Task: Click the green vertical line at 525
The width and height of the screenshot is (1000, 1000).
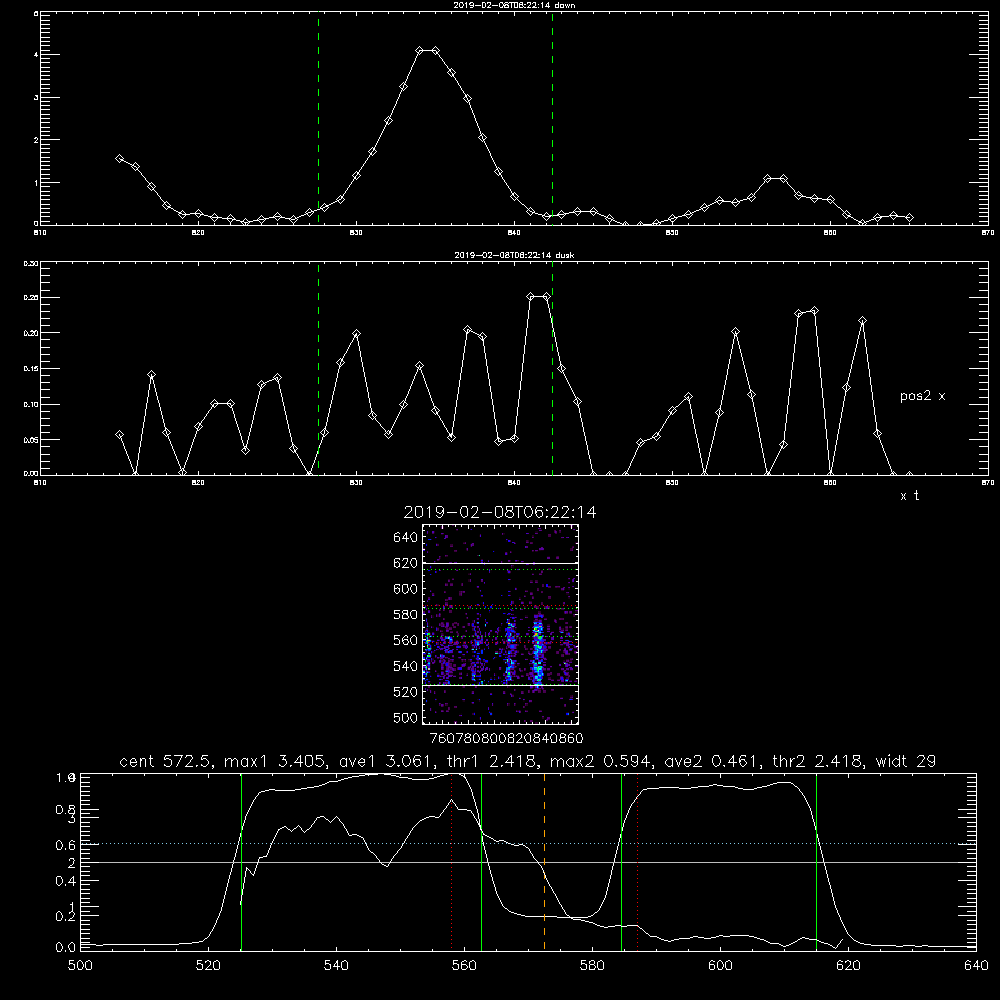Action: pyautogui.click(x=241, y=862)
